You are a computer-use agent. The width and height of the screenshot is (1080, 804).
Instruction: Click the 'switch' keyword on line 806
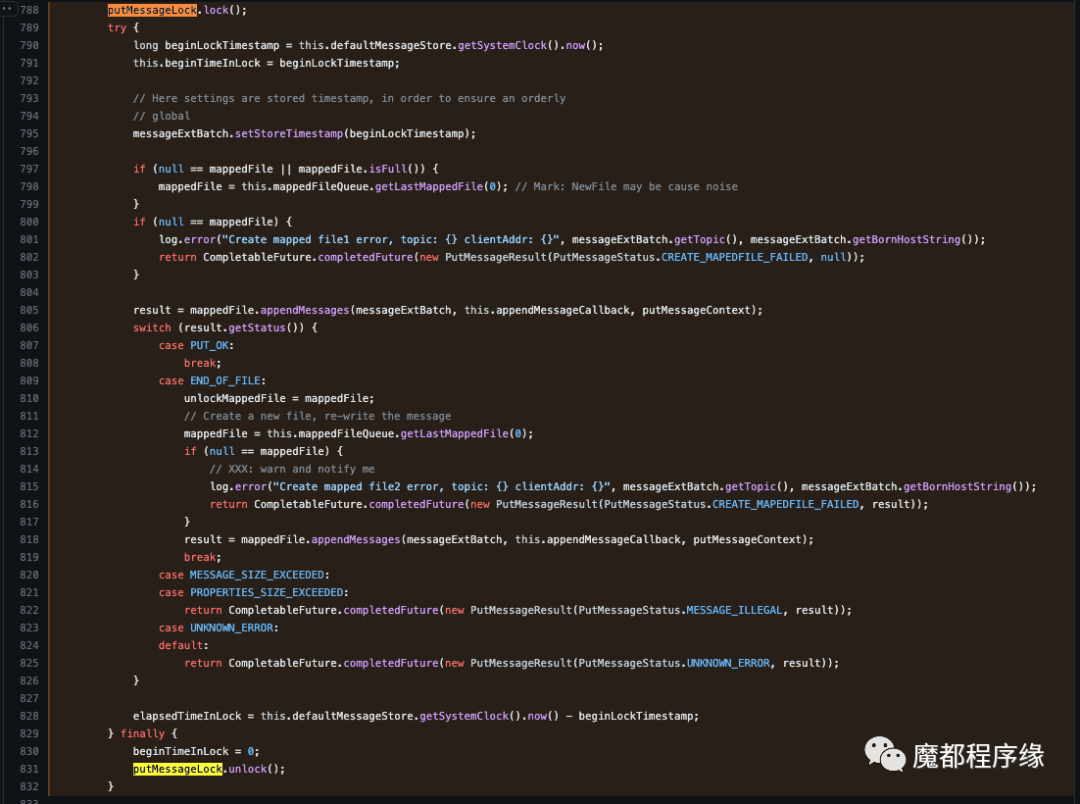click(152, 328)
